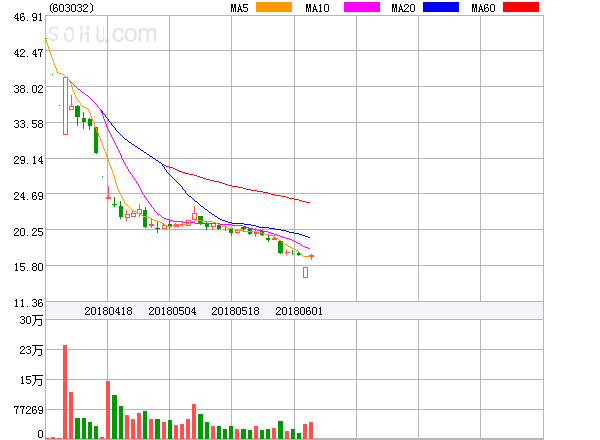Click the 30万 volume axis label

coord(31,320)
